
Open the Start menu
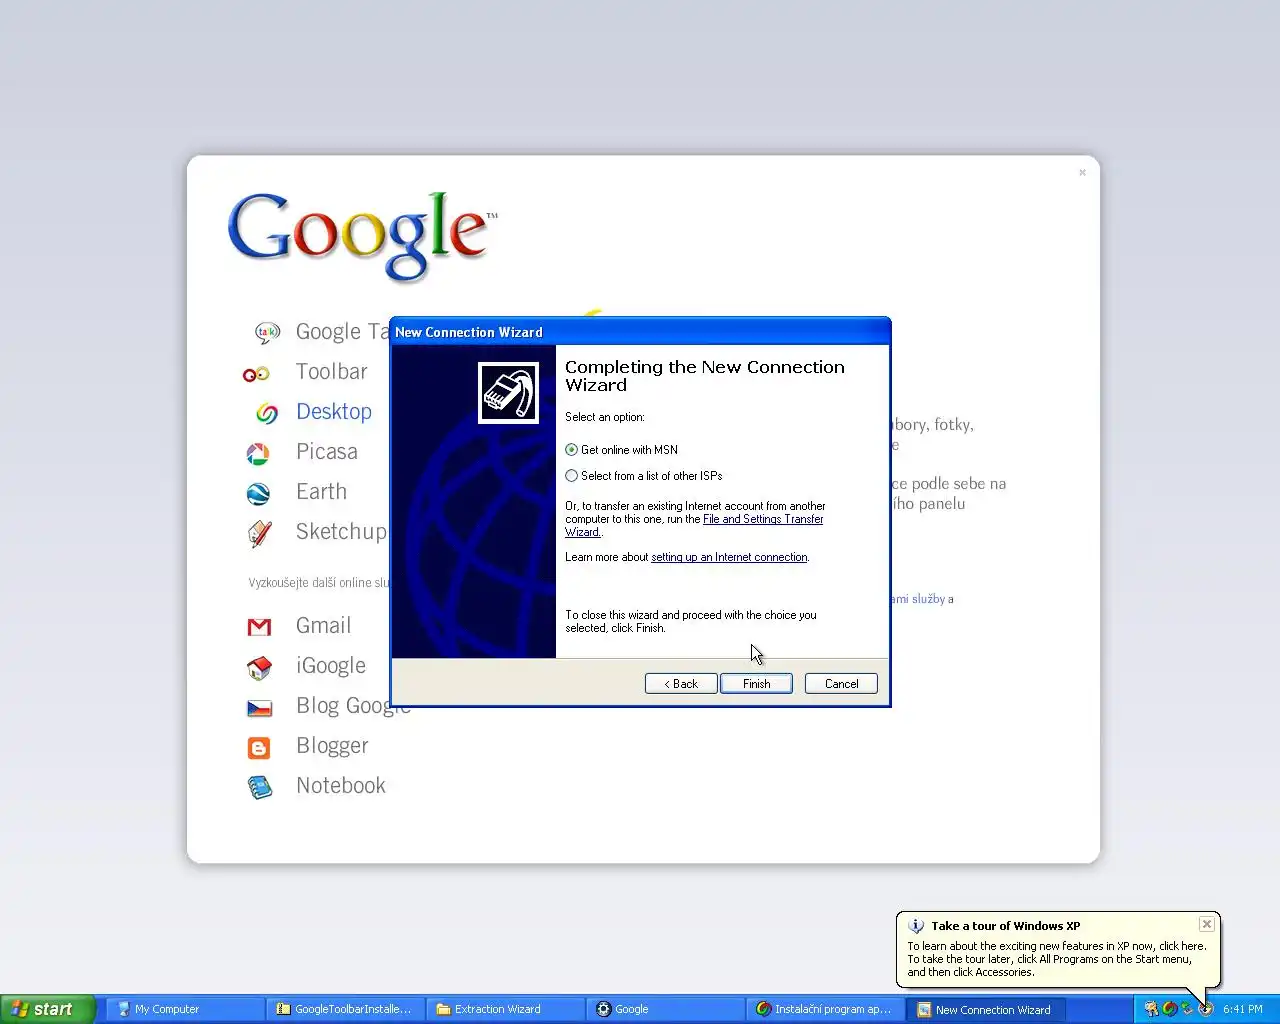tap(47, 1009)
